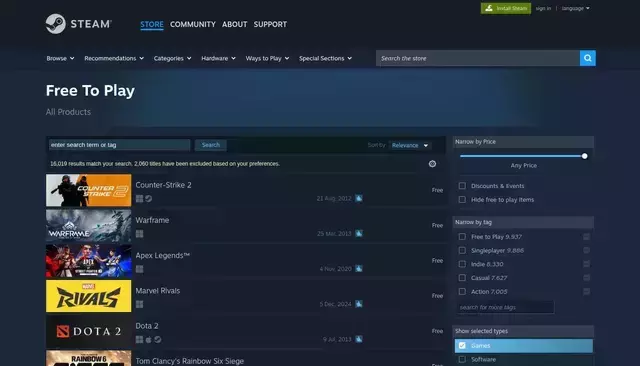The image size is (640, 366).
Task: Exclude the Singleplayer tag icon
Action: tap(587, 250)
